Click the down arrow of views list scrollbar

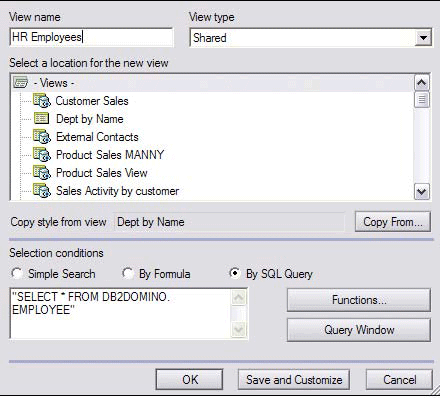(422, 192)
